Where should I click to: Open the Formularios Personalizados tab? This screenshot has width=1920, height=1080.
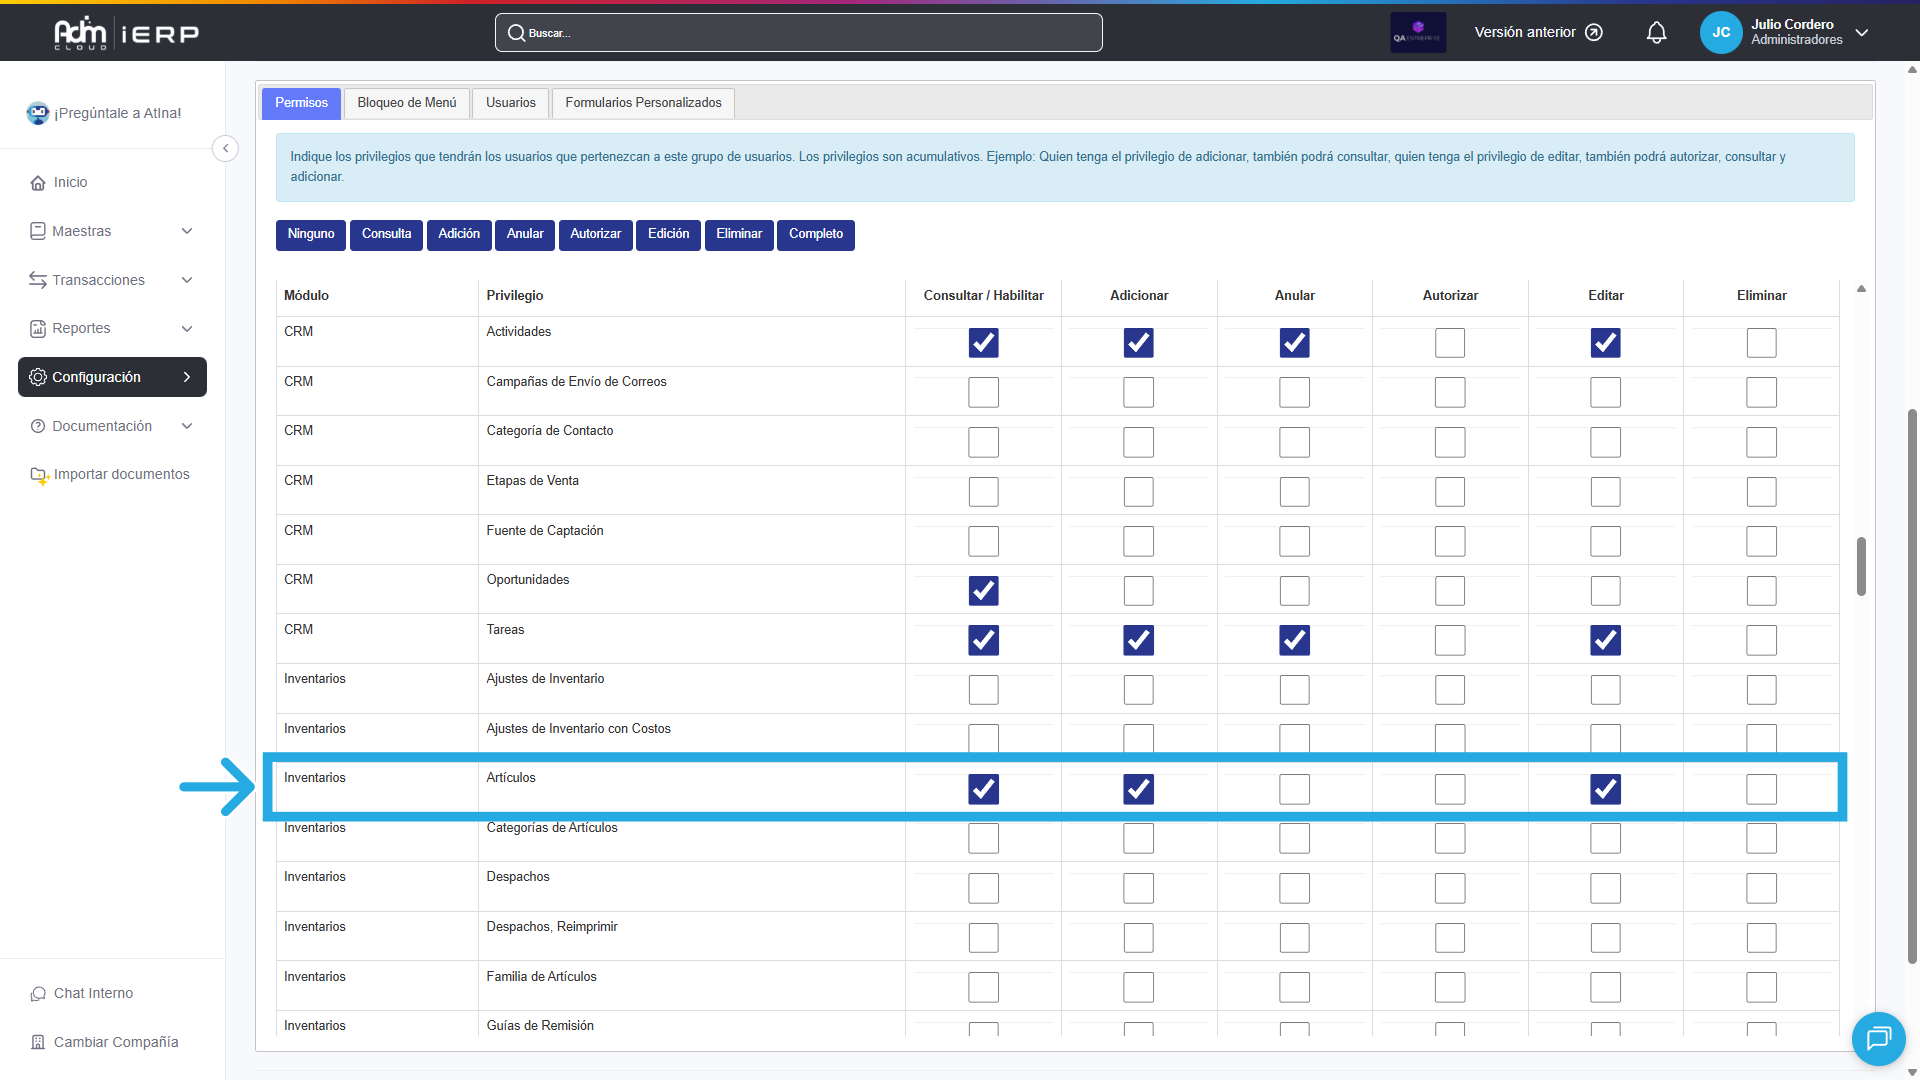click(x=643, y=103)
